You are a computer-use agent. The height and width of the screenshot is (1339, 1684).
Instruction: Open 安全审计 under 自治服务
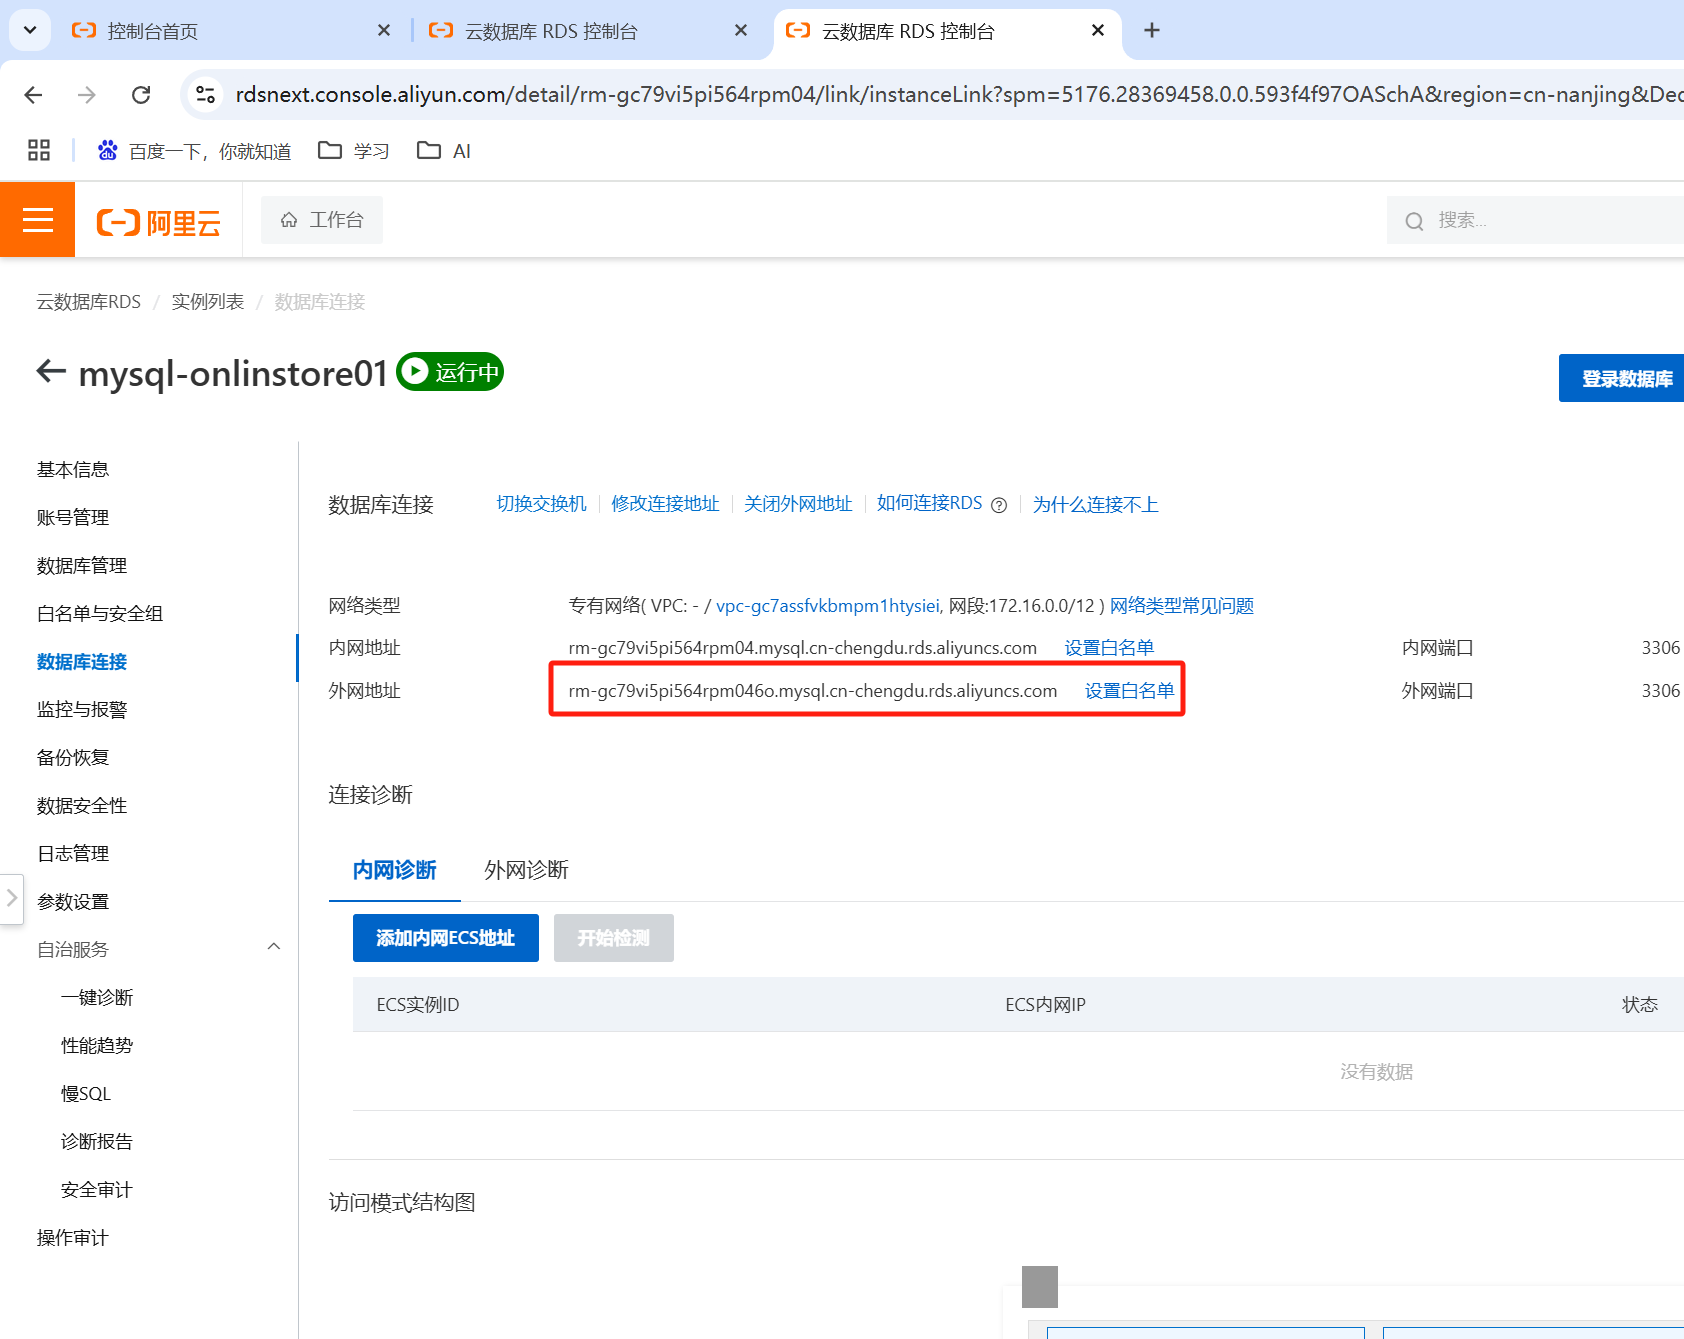pyautogui.click(x=97, y=1190)
